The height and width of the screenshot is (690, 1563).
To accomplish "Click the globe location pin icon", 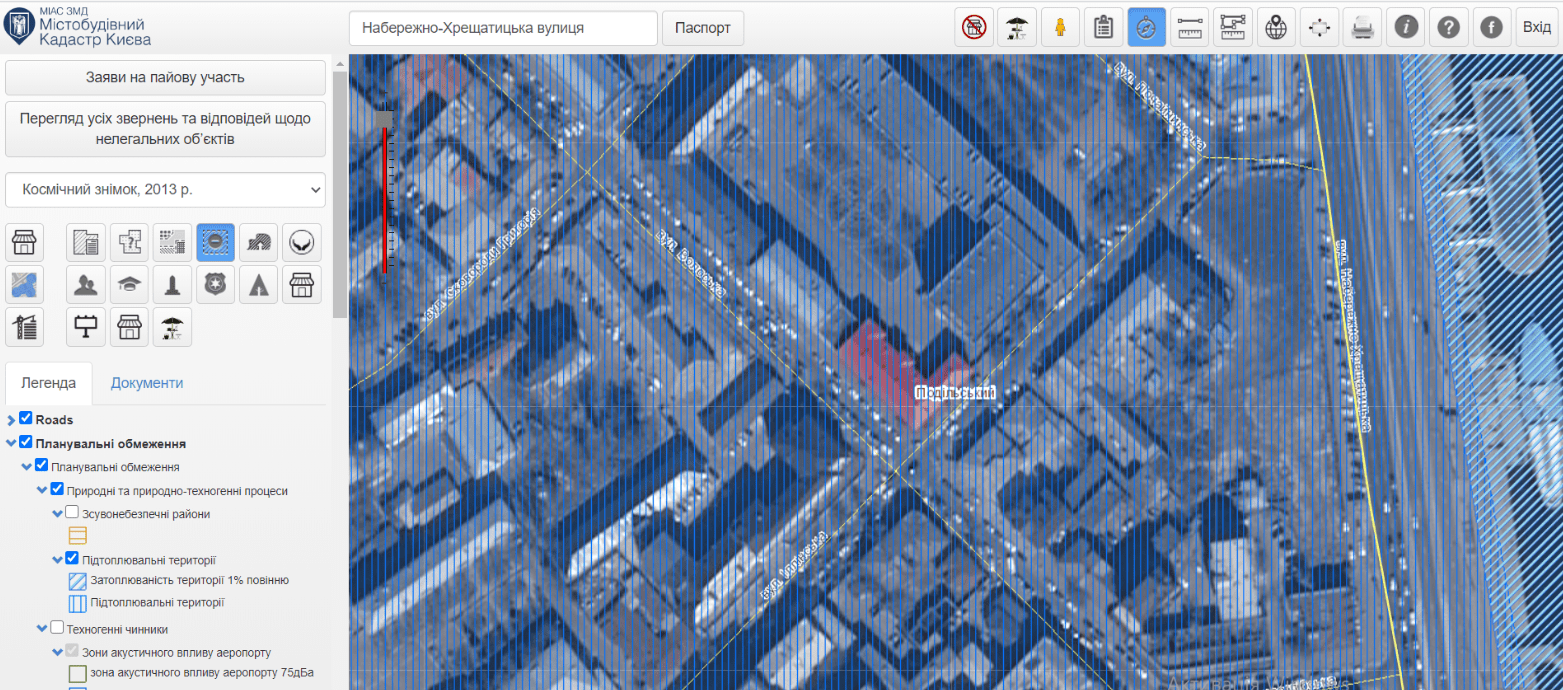I will coord(1276,28).
